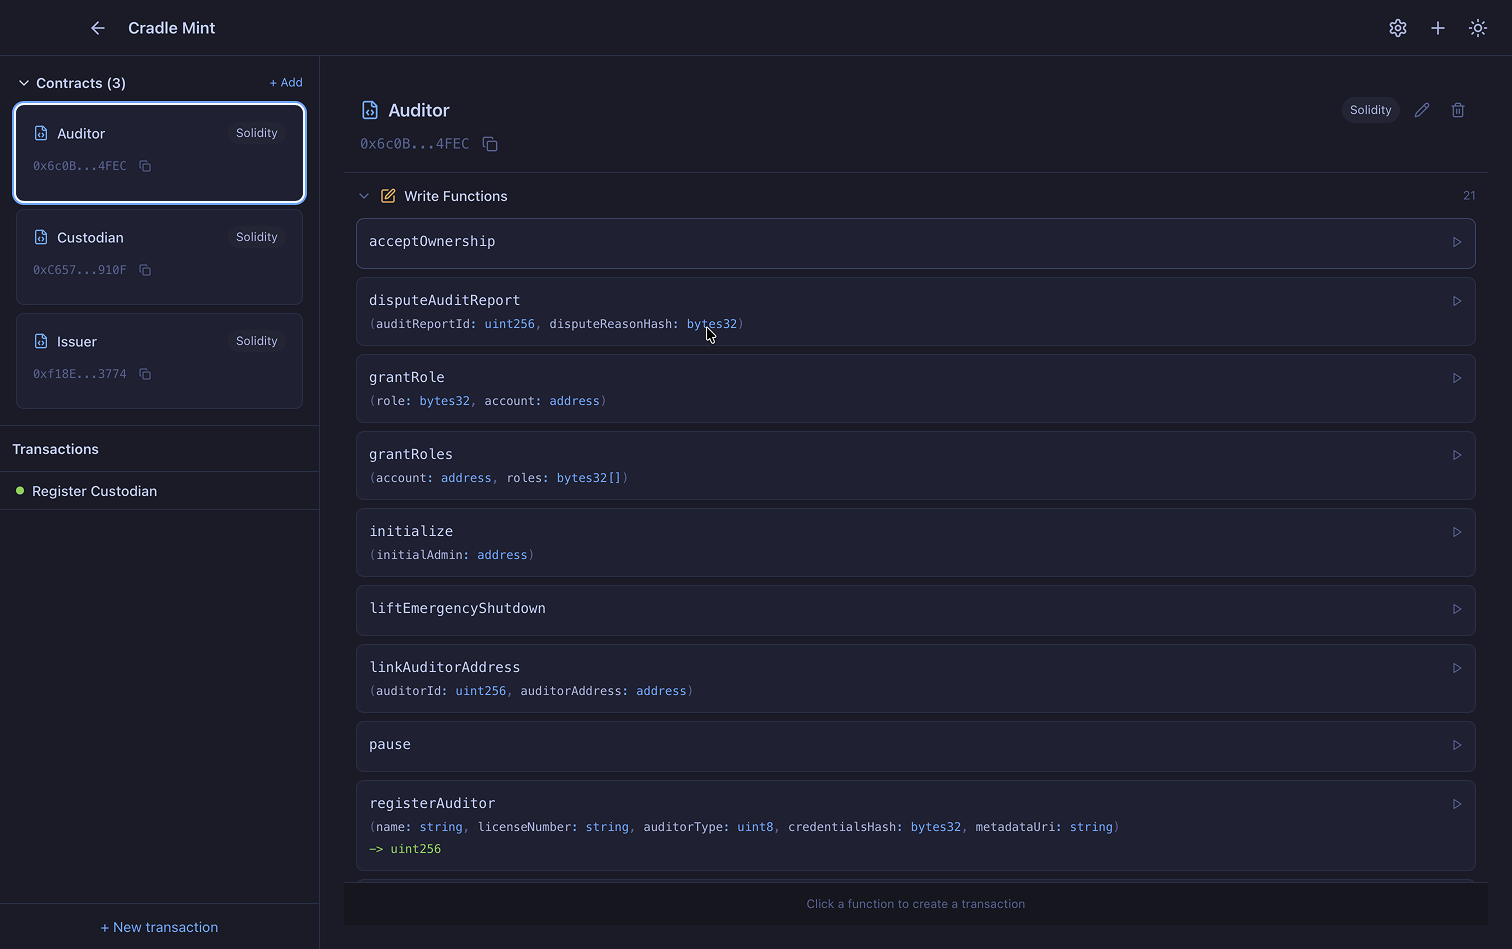Execute the acceptOwnership function via its play icon
Screen dimensions: 1512x949
pos(1456,242)
